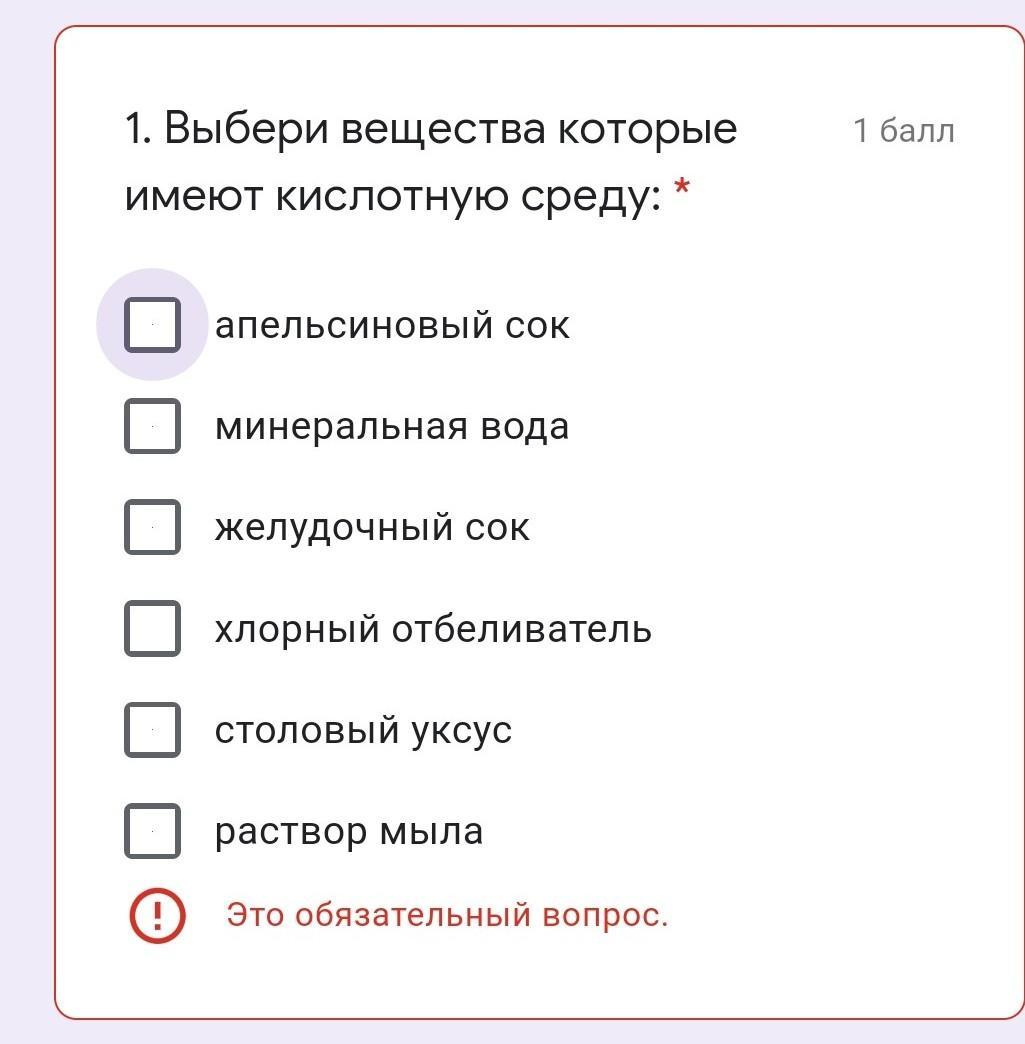Select the 'хлорный отбеливатель' checkbox
This screenshot has width=1025, height=1044.
152,628
